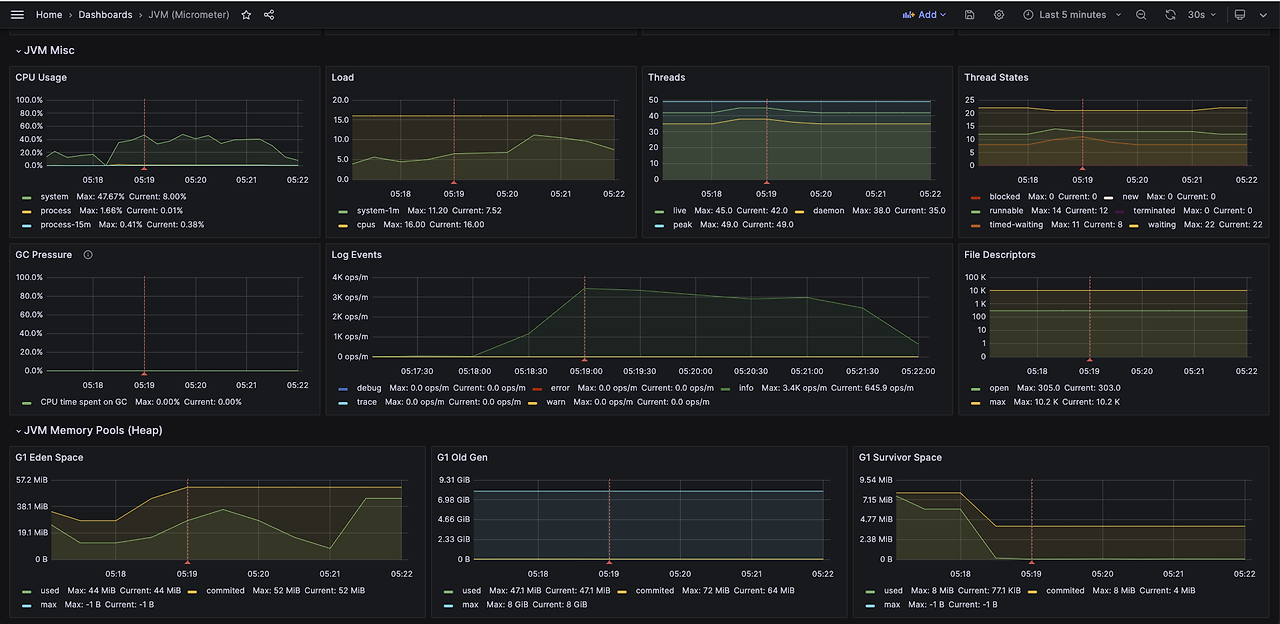Open the 30s refresh interval dropdown

tap(1202, 15)
